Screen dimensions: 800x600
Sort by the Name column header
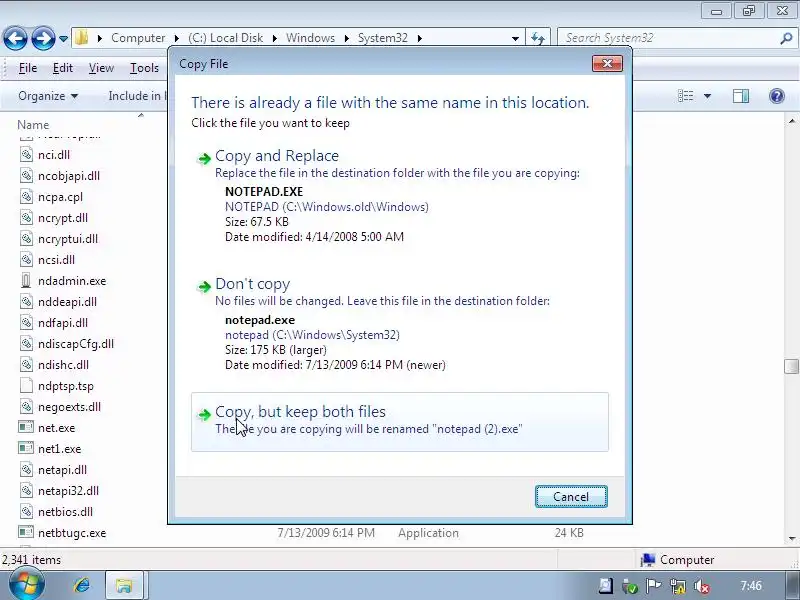point(33,125)
